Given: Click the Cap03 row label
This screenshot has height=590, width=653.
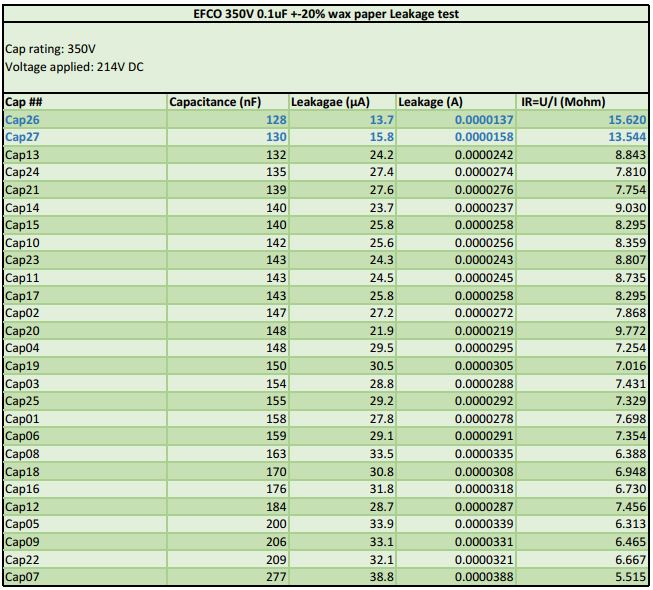Looking at the screenshot, I should (22, 383).
